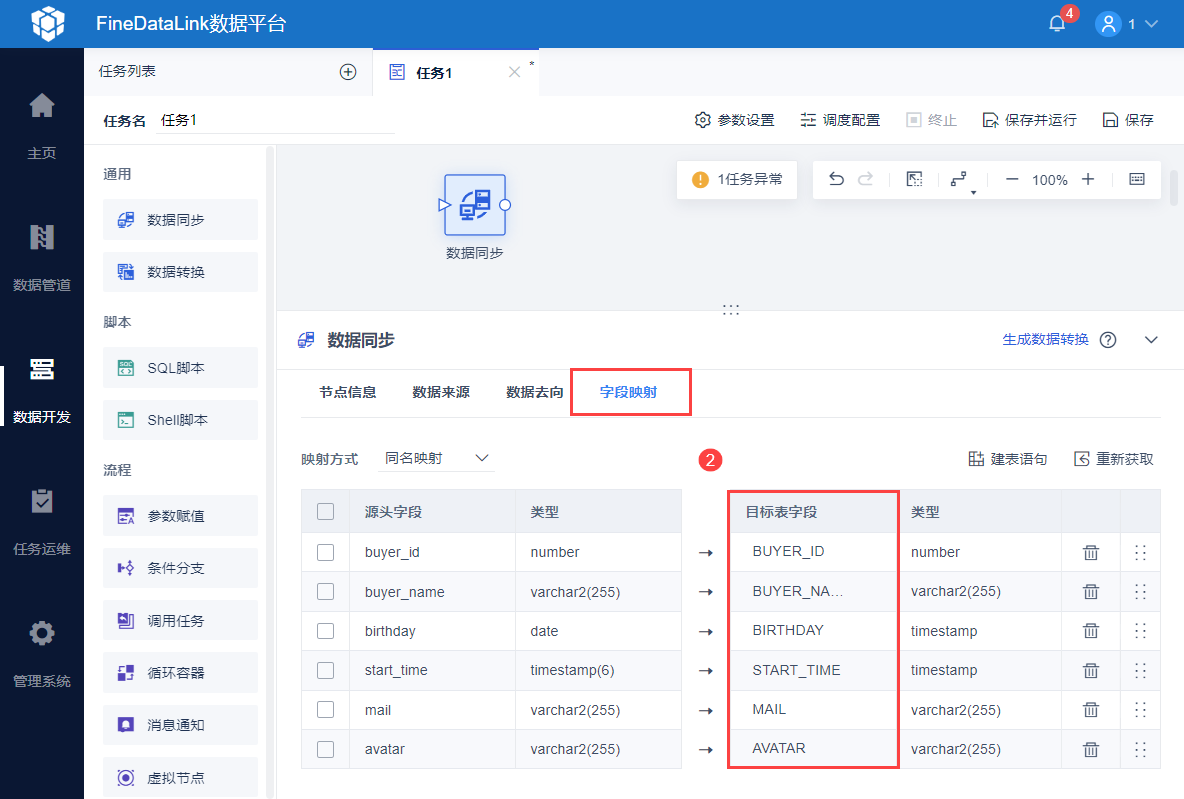This screenshot has width=1184, height=799.
Task: Open 数据管道 in sidebar
Action: point(42,258)
